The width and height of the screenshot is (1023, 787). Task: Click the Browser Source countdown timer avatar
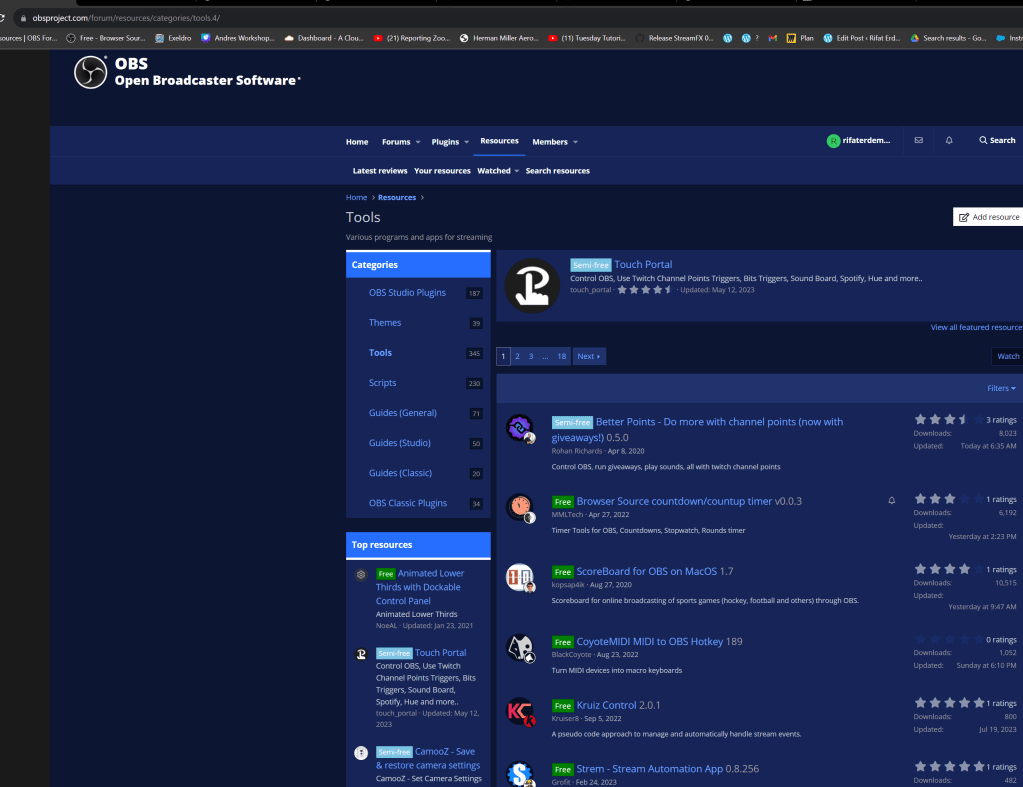pos(520,508)
